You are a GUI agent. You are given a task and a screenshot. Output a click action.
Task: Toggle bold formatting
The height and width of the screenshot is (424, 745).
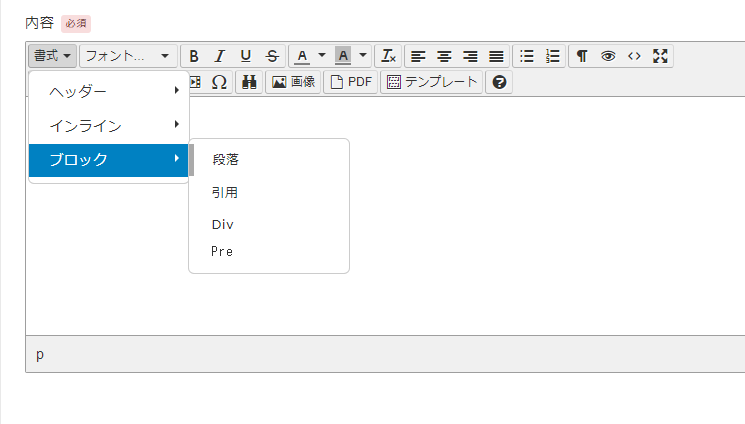pos(194,56)
